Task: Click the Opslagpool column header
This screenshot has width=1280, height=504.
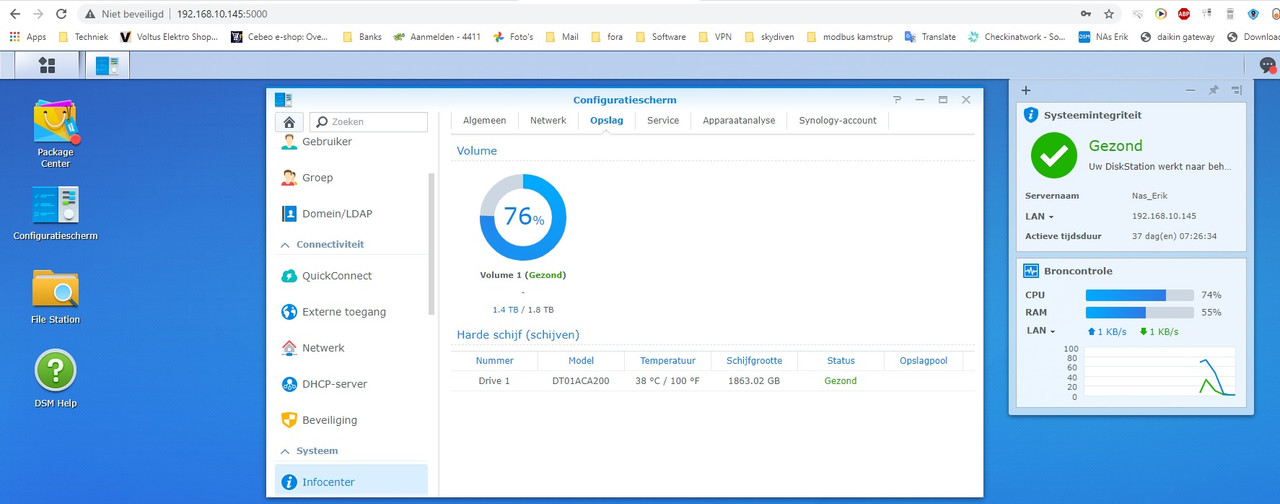Action: pyautogui.click(x=923, y=361)
